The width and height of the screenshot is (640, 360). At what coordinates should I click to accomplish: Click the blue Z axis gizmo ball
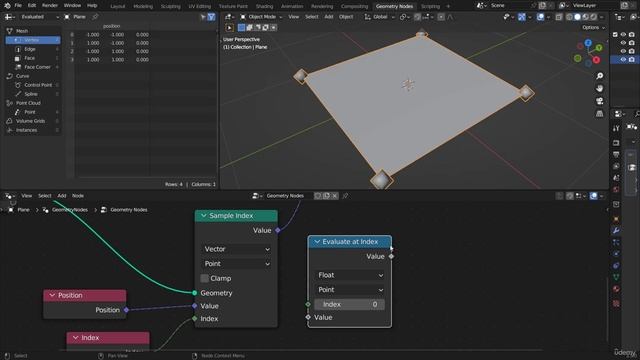(x=588, y=43)
